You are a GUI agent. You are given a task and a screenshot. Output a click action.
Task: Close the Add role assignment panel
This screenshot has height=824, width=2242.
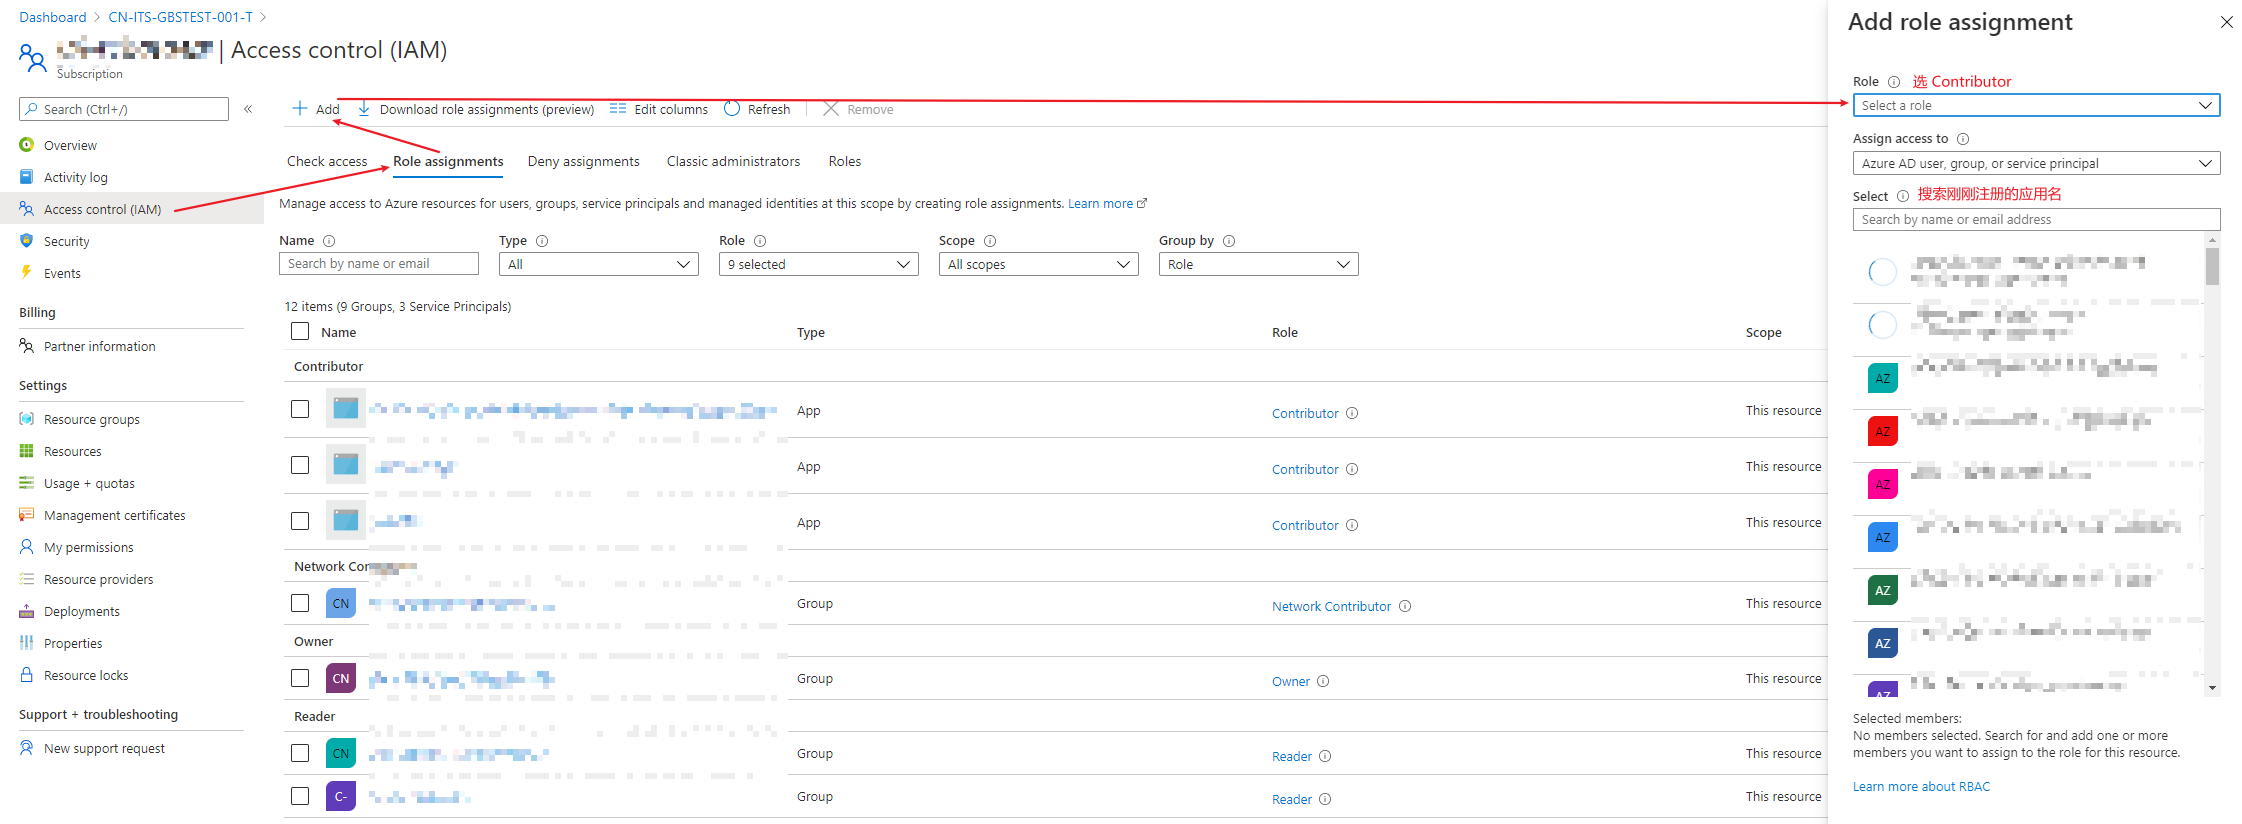point(2226,22)
